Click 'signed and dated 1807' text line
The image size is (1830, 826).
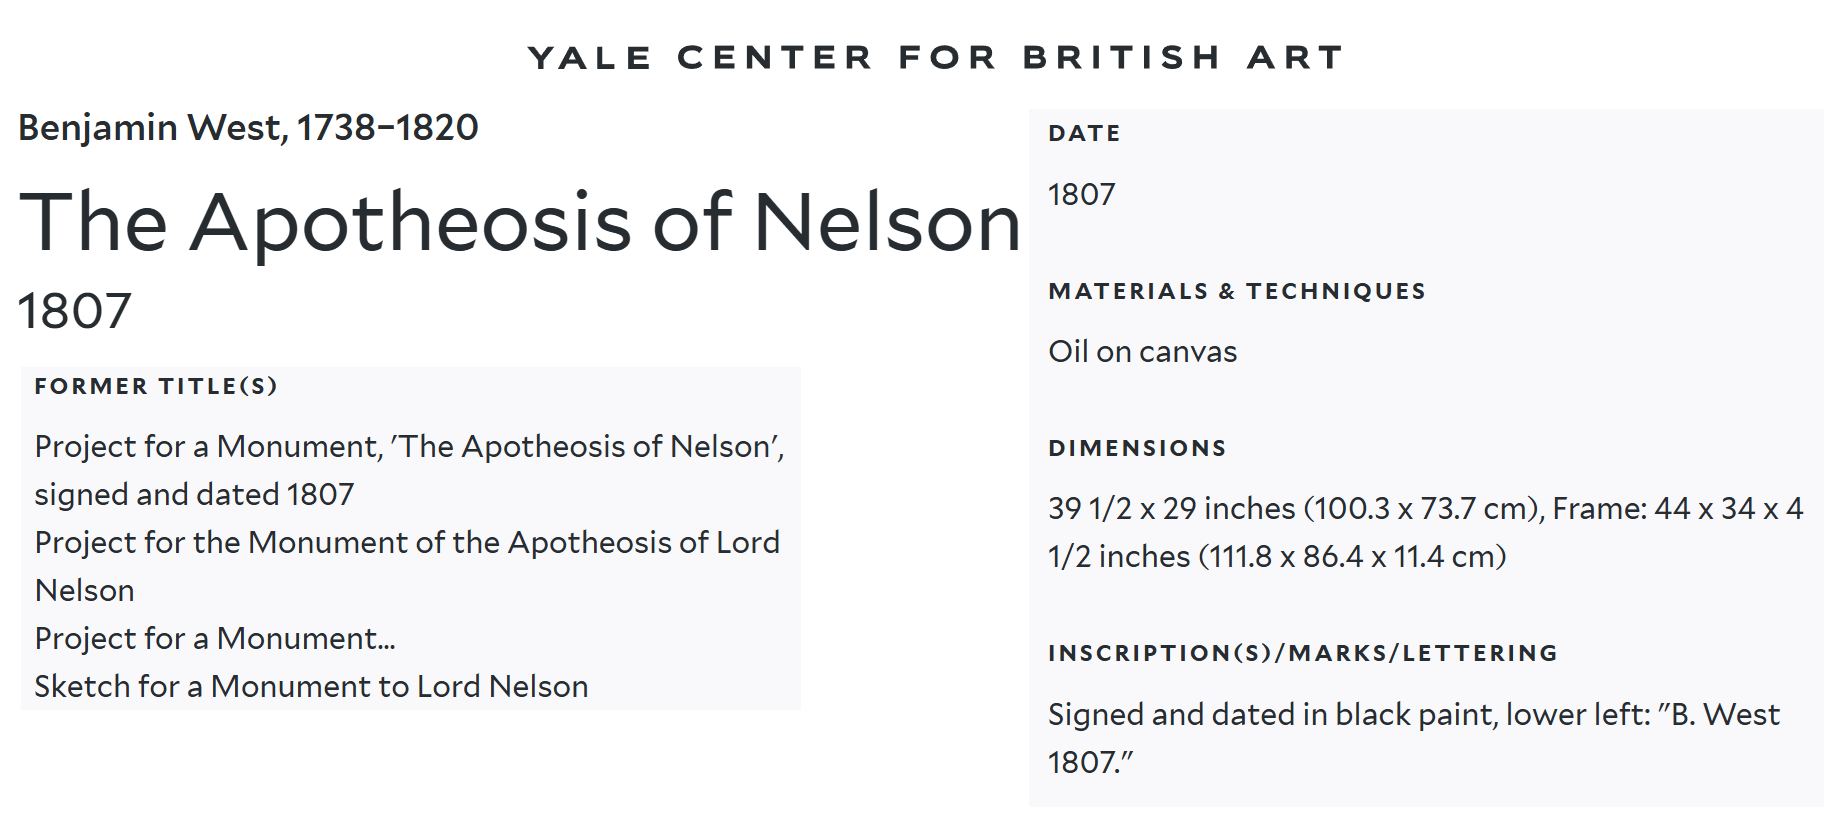[x=194, y=494]
